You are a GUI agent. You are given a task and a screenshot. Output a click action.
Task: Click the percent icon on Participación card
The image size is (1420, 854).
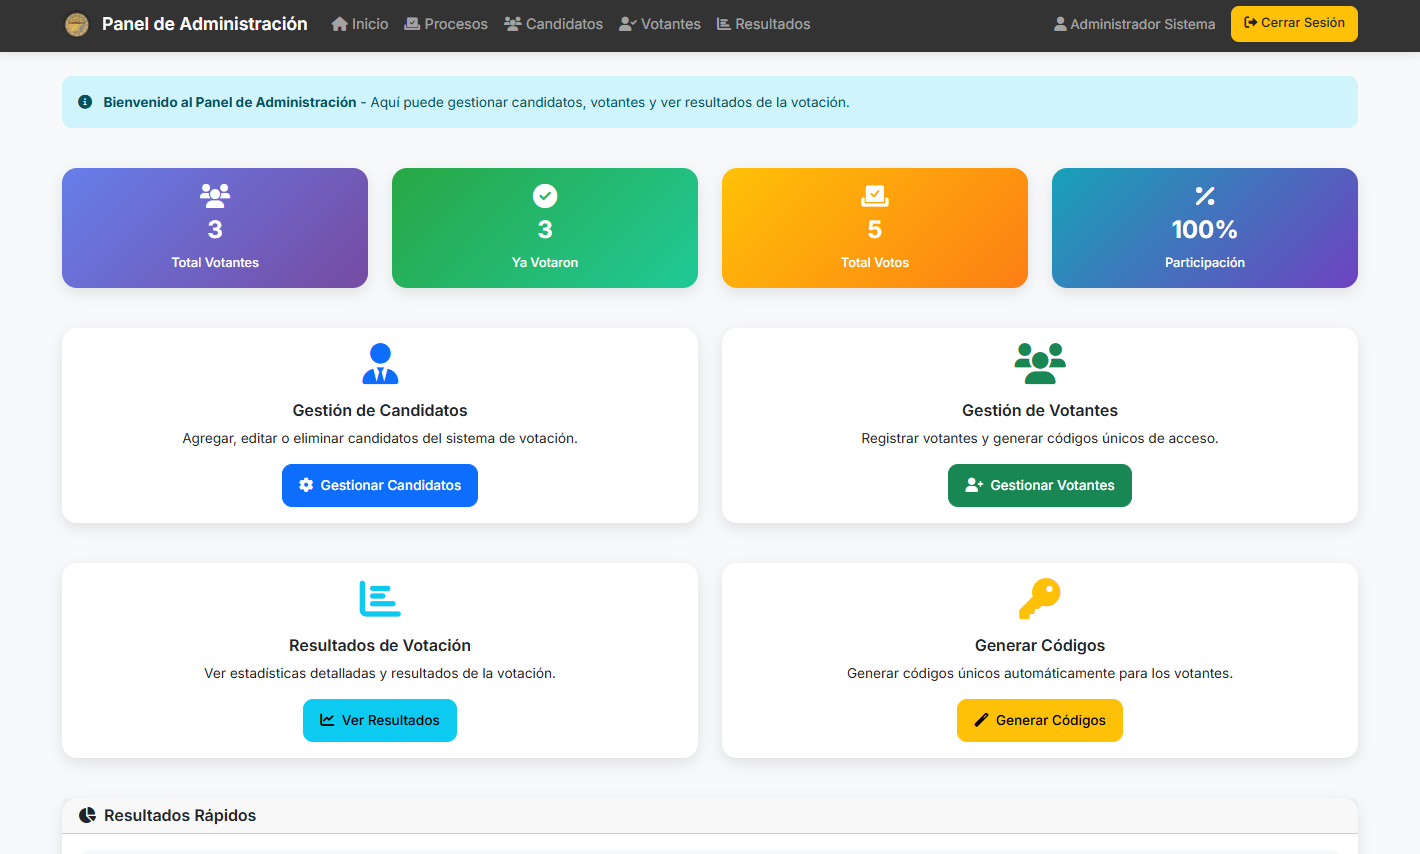tap(1205, 196)
